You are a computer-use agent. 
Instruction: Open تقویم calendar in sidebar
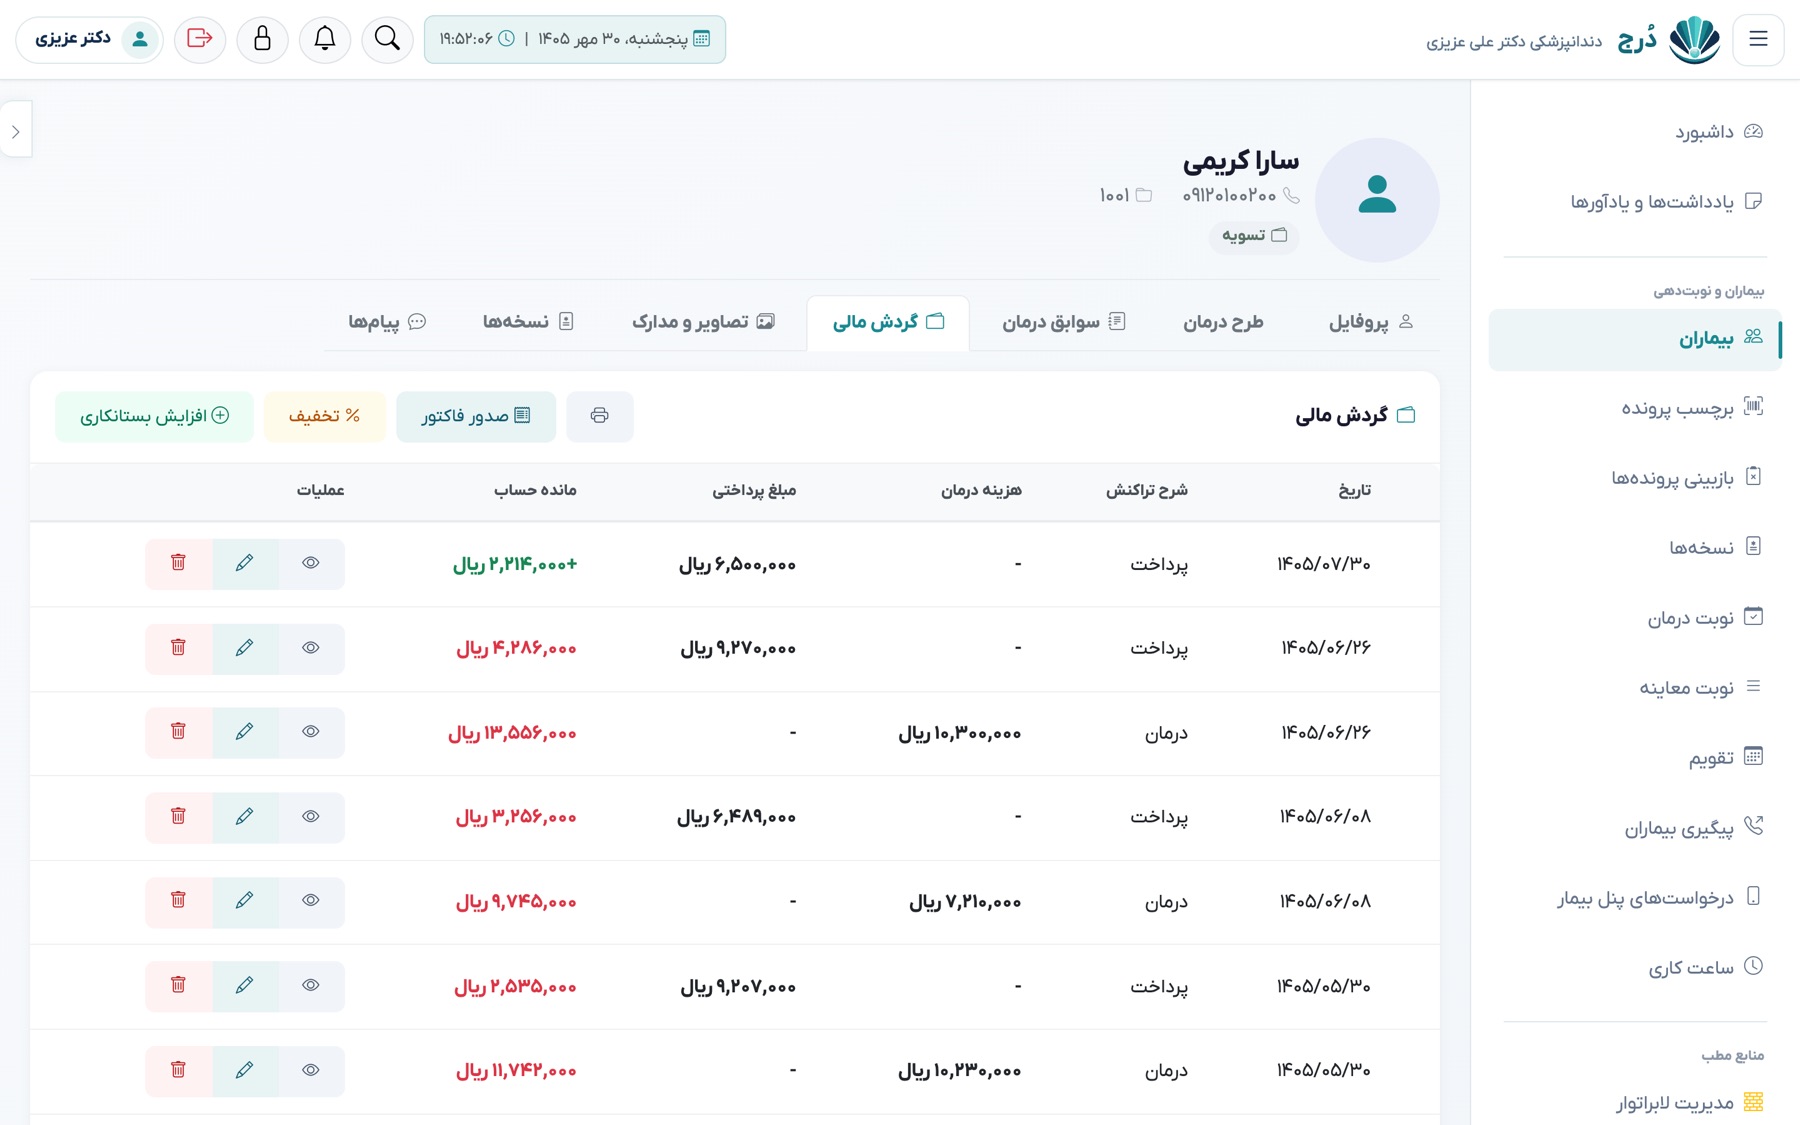(1634, 758)
